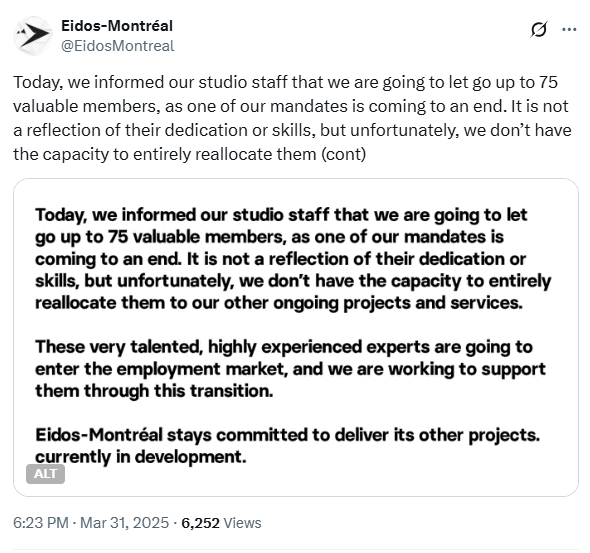The width and height of the screenshot is (590, 553).
Task: Click the 6,252 view count number
Action: pyautogui.click(x=200, y=523)
